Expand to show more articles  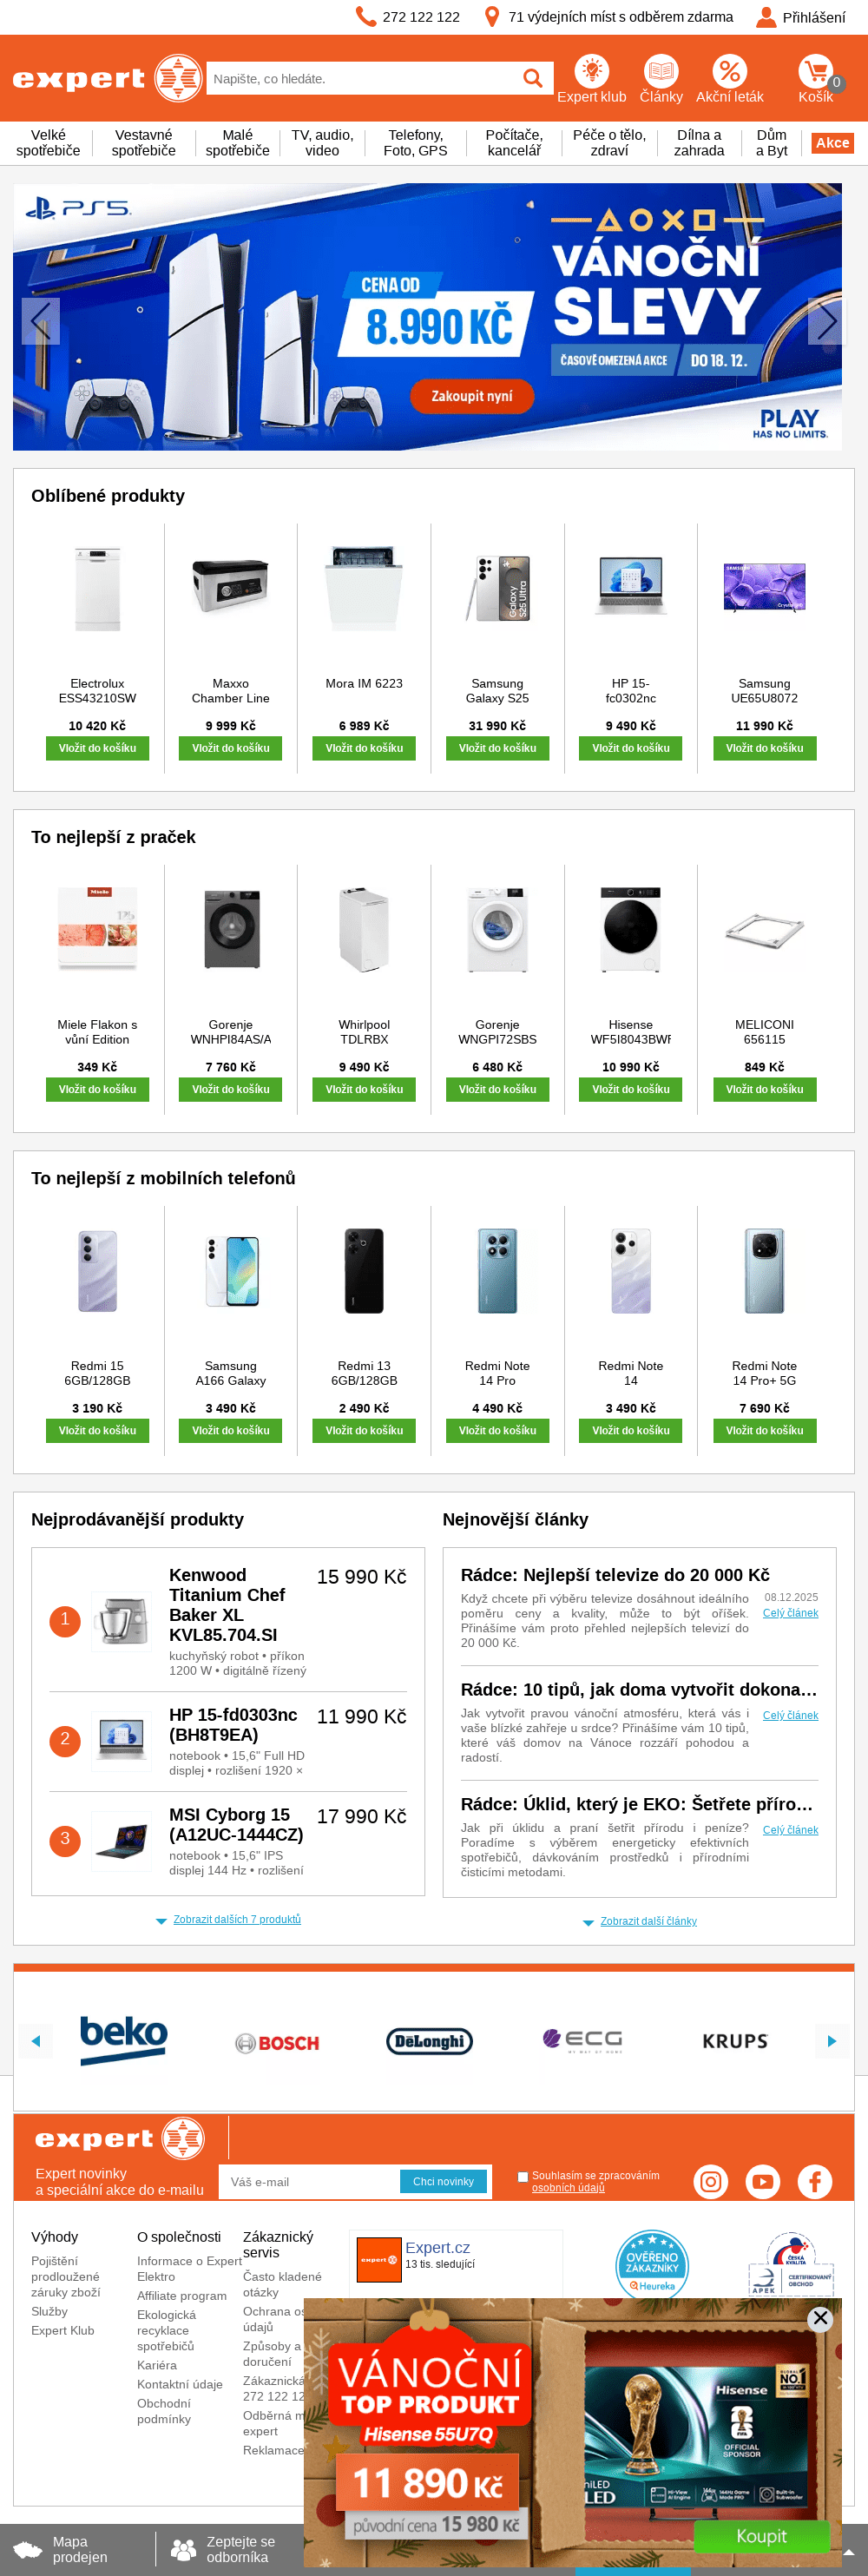pos(648,1921)
